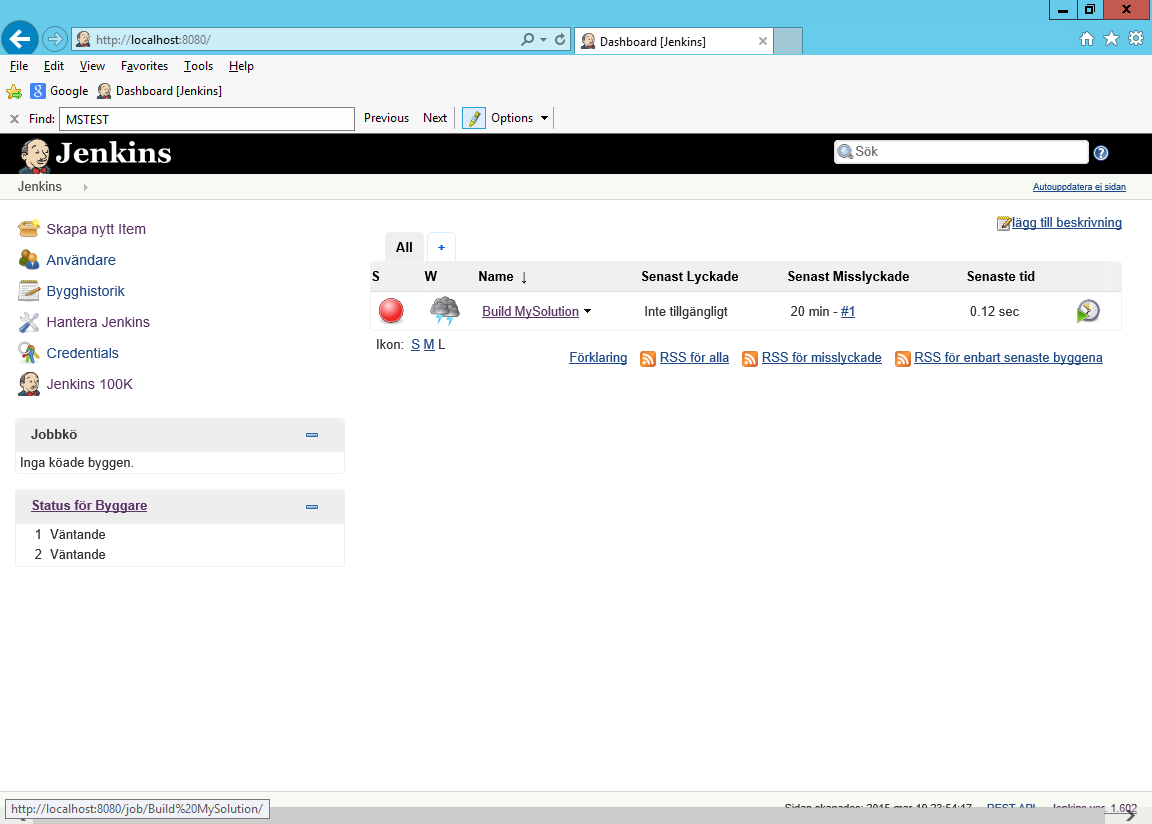
Task: Sort the table by Name column
Action: point(503,276)
